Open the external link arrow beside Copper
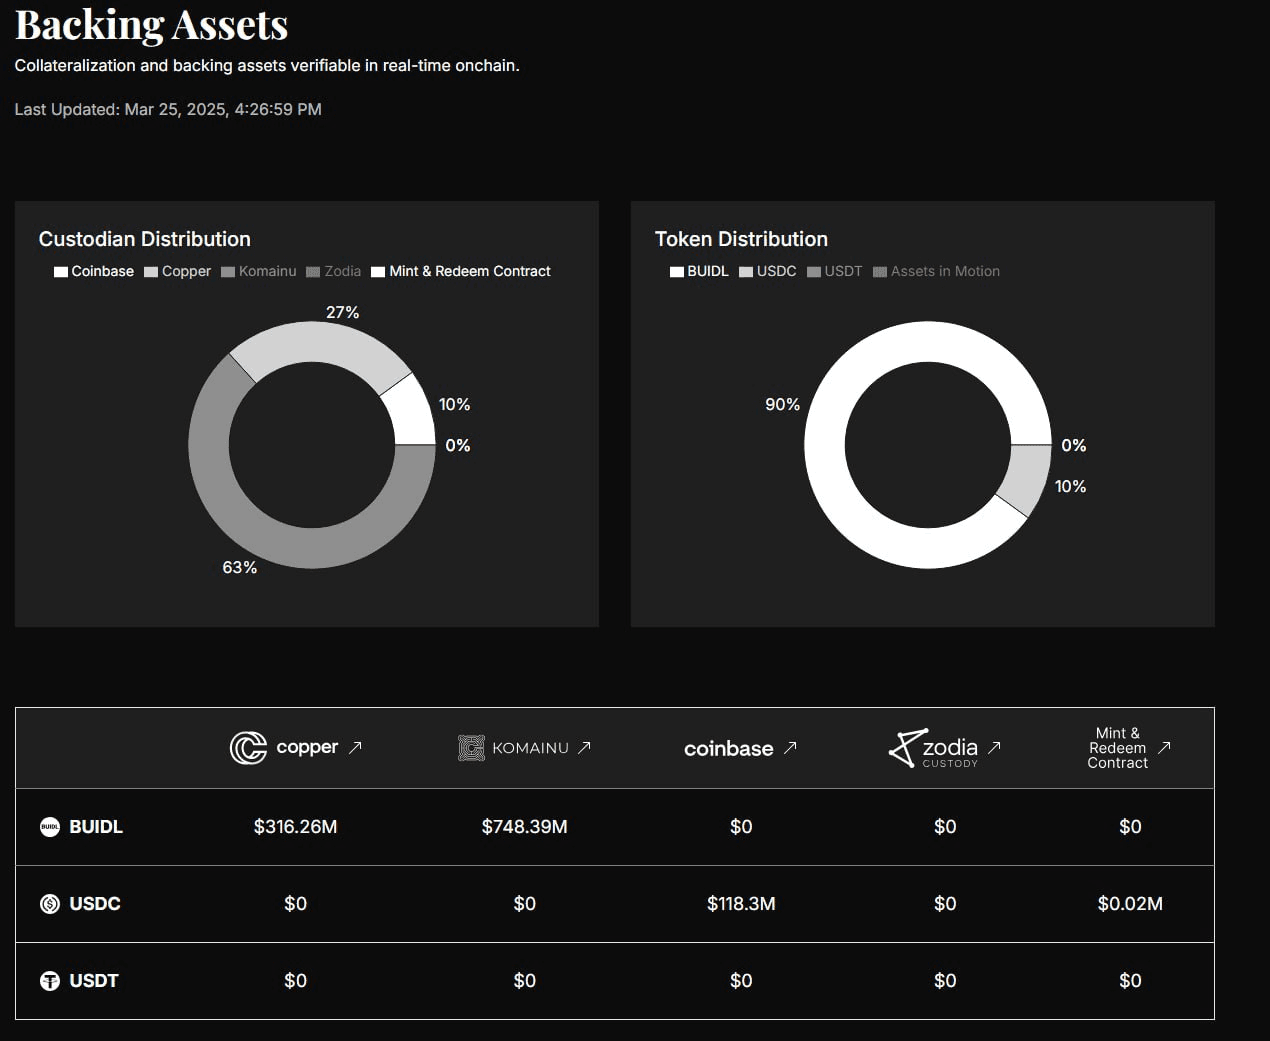The width and height of the screenshot is (1270, 1041). [355, 747]
